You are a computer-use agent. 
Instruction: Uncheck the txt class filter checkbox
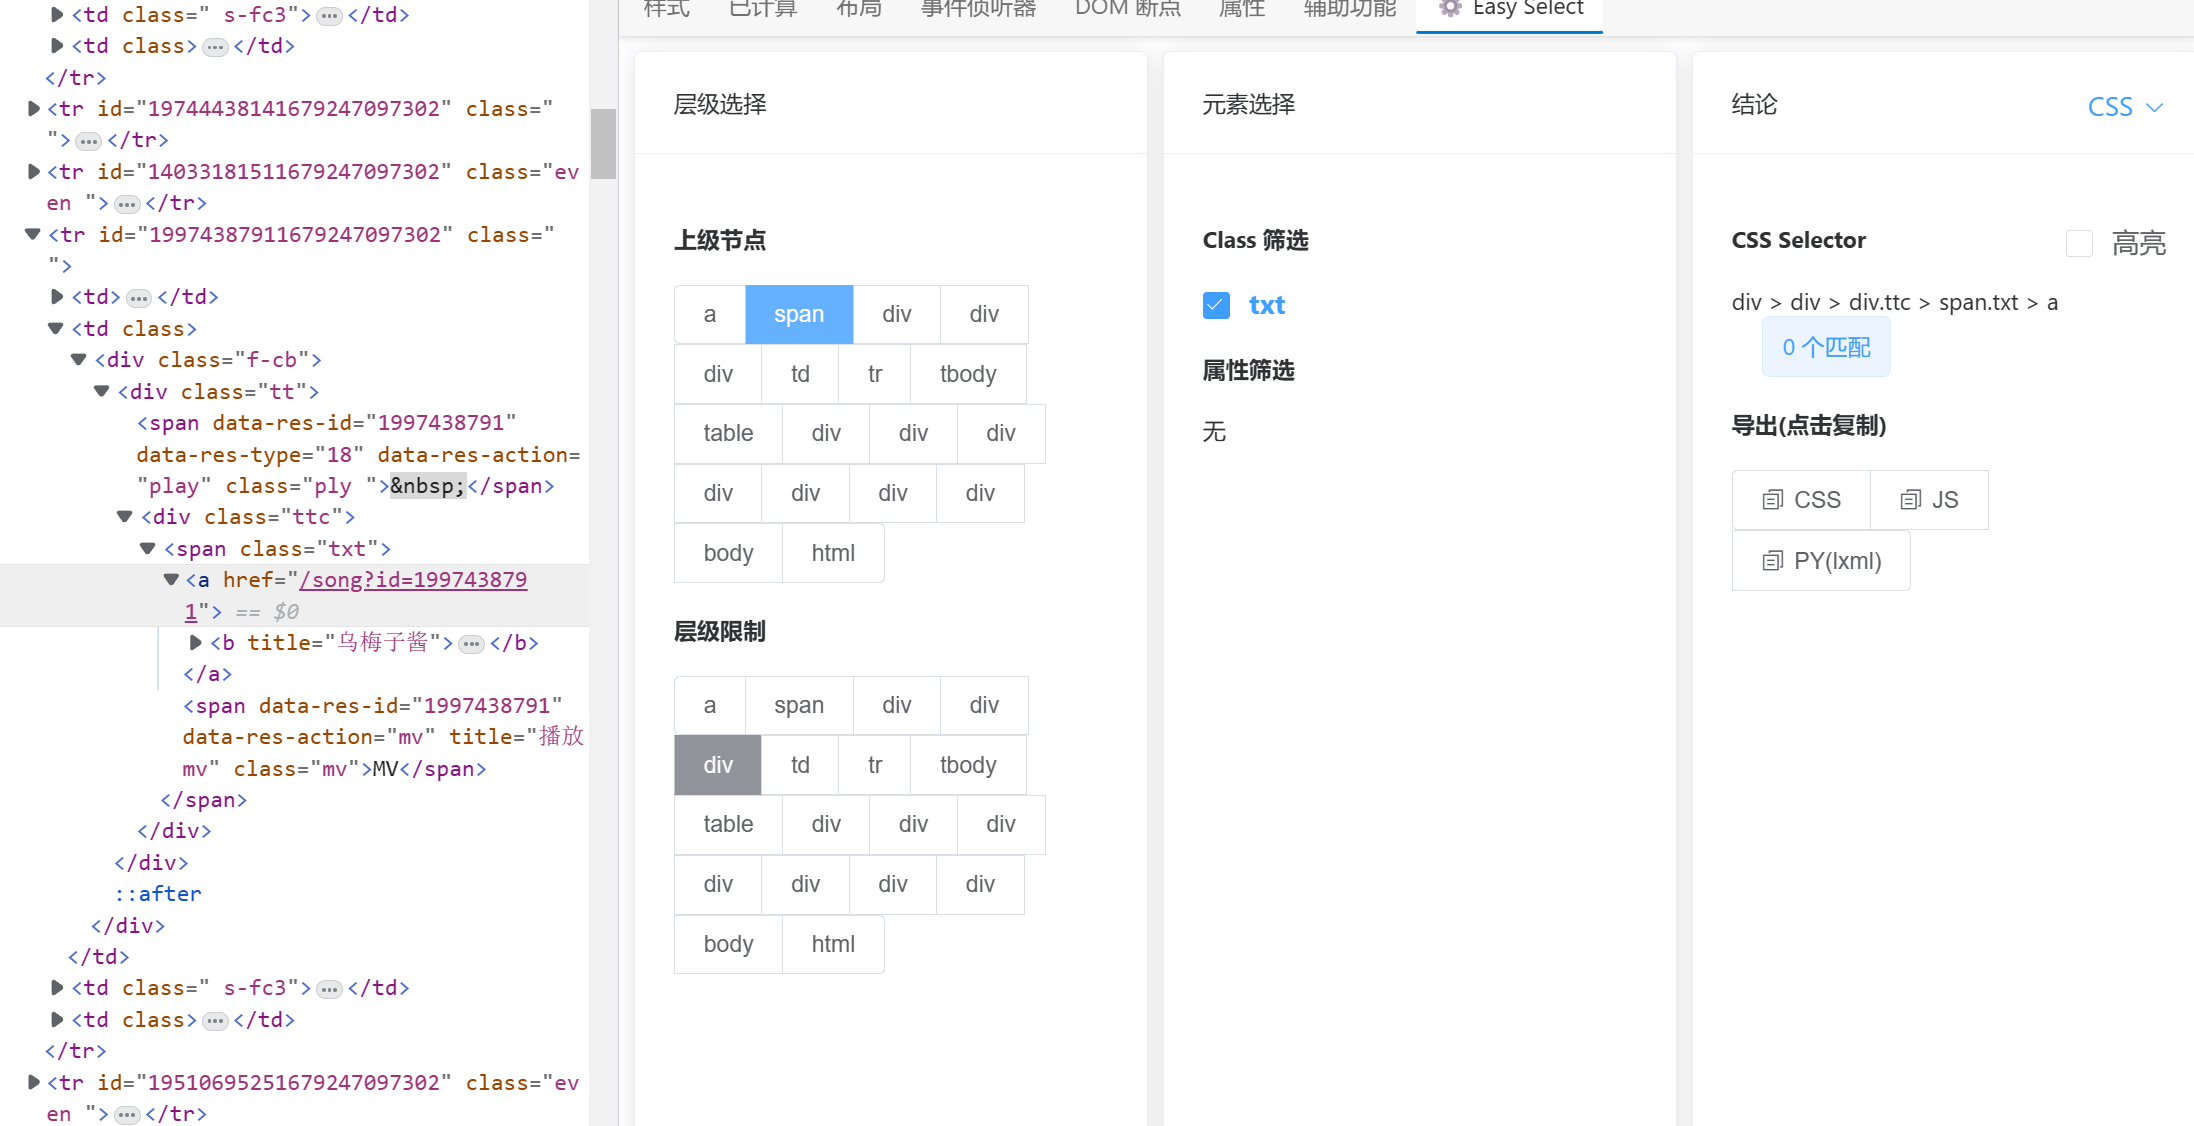tap(1216, 305)
